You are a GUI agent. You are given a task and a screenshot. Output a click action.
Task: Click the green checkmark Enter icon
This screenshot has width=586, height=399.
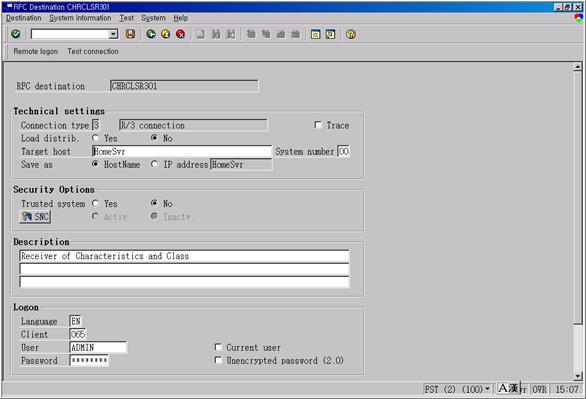click(x=16, y=34)
